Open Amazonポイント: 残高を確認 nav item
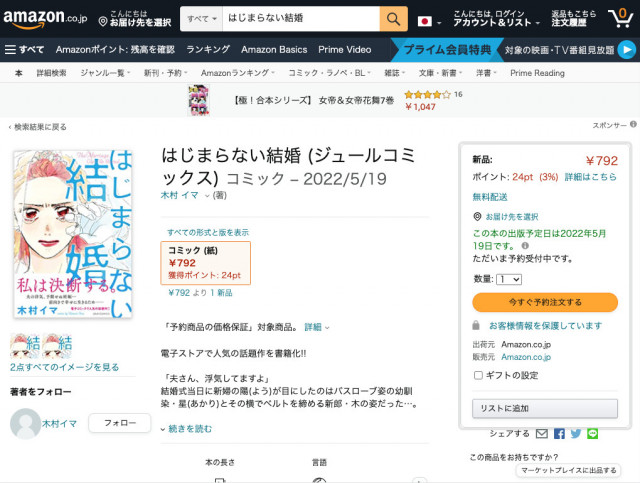This screenshot has height=483, width=640. pyautogui.click(x=115, y=49)
